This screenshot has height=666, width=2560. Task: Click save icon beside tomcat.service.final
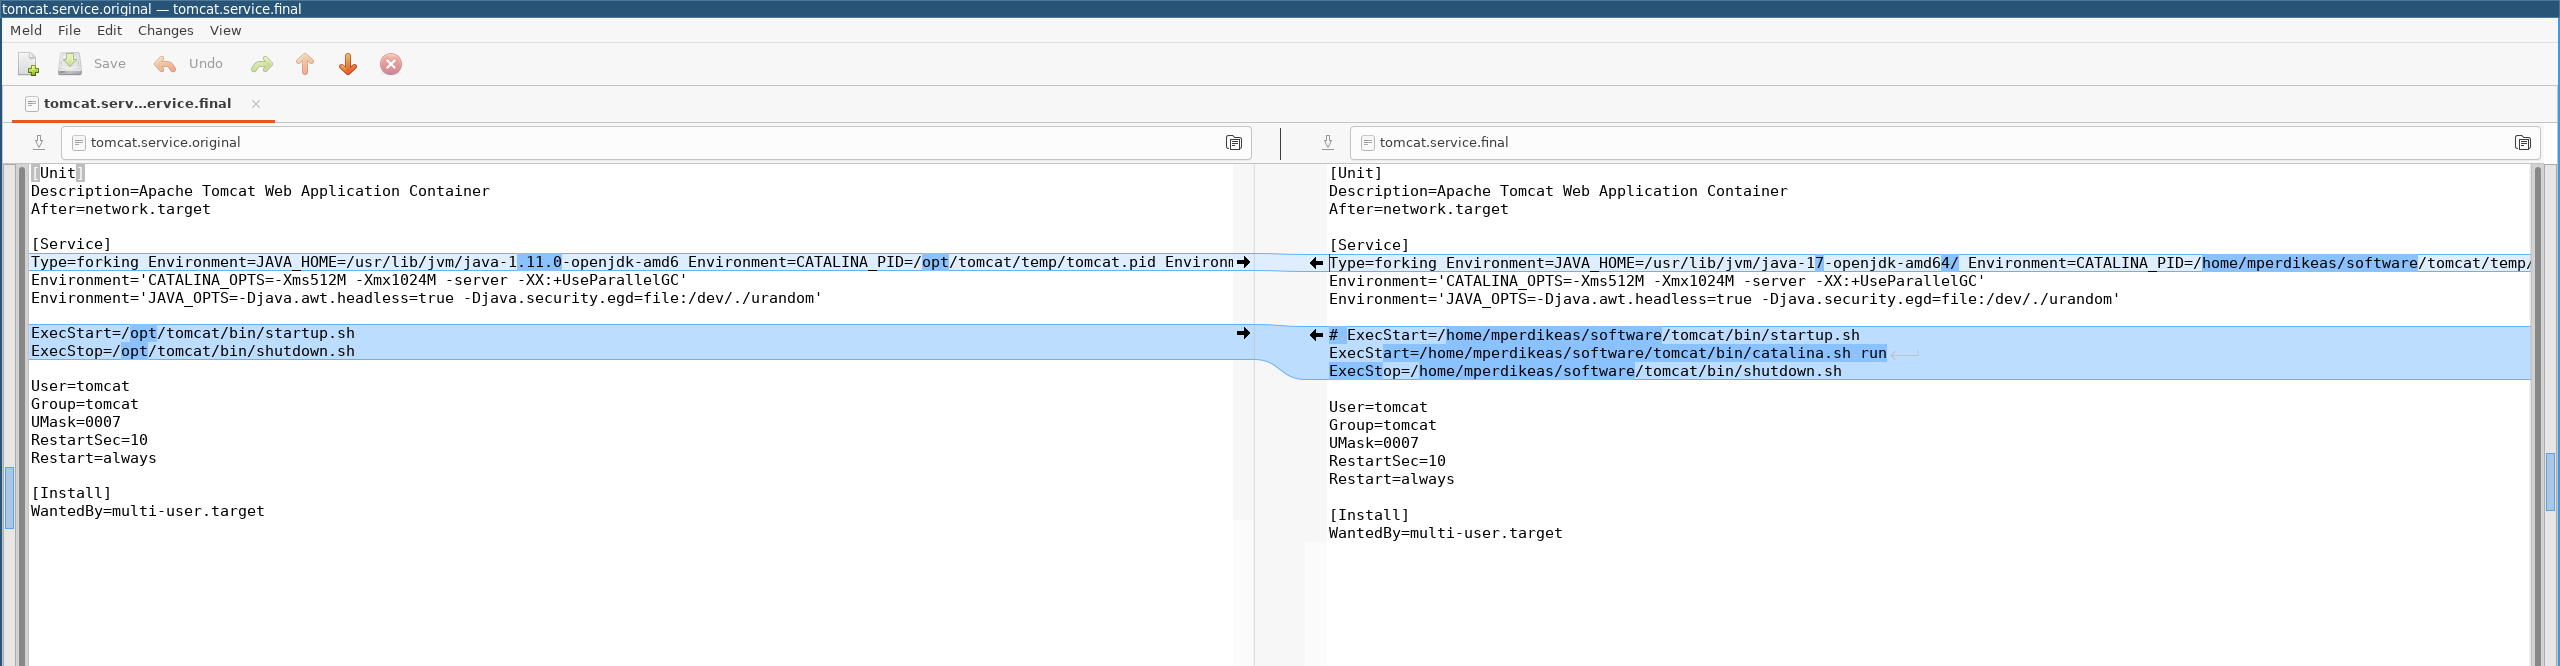[x=1328, y=143]
